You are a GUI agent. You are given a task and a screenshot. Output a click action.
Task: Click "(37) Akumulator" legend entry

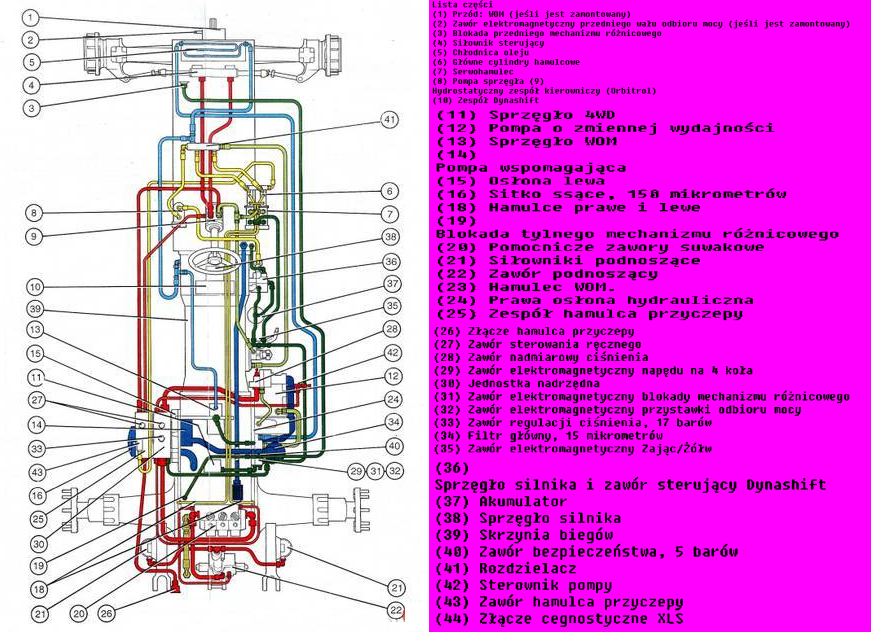(502, 502)
